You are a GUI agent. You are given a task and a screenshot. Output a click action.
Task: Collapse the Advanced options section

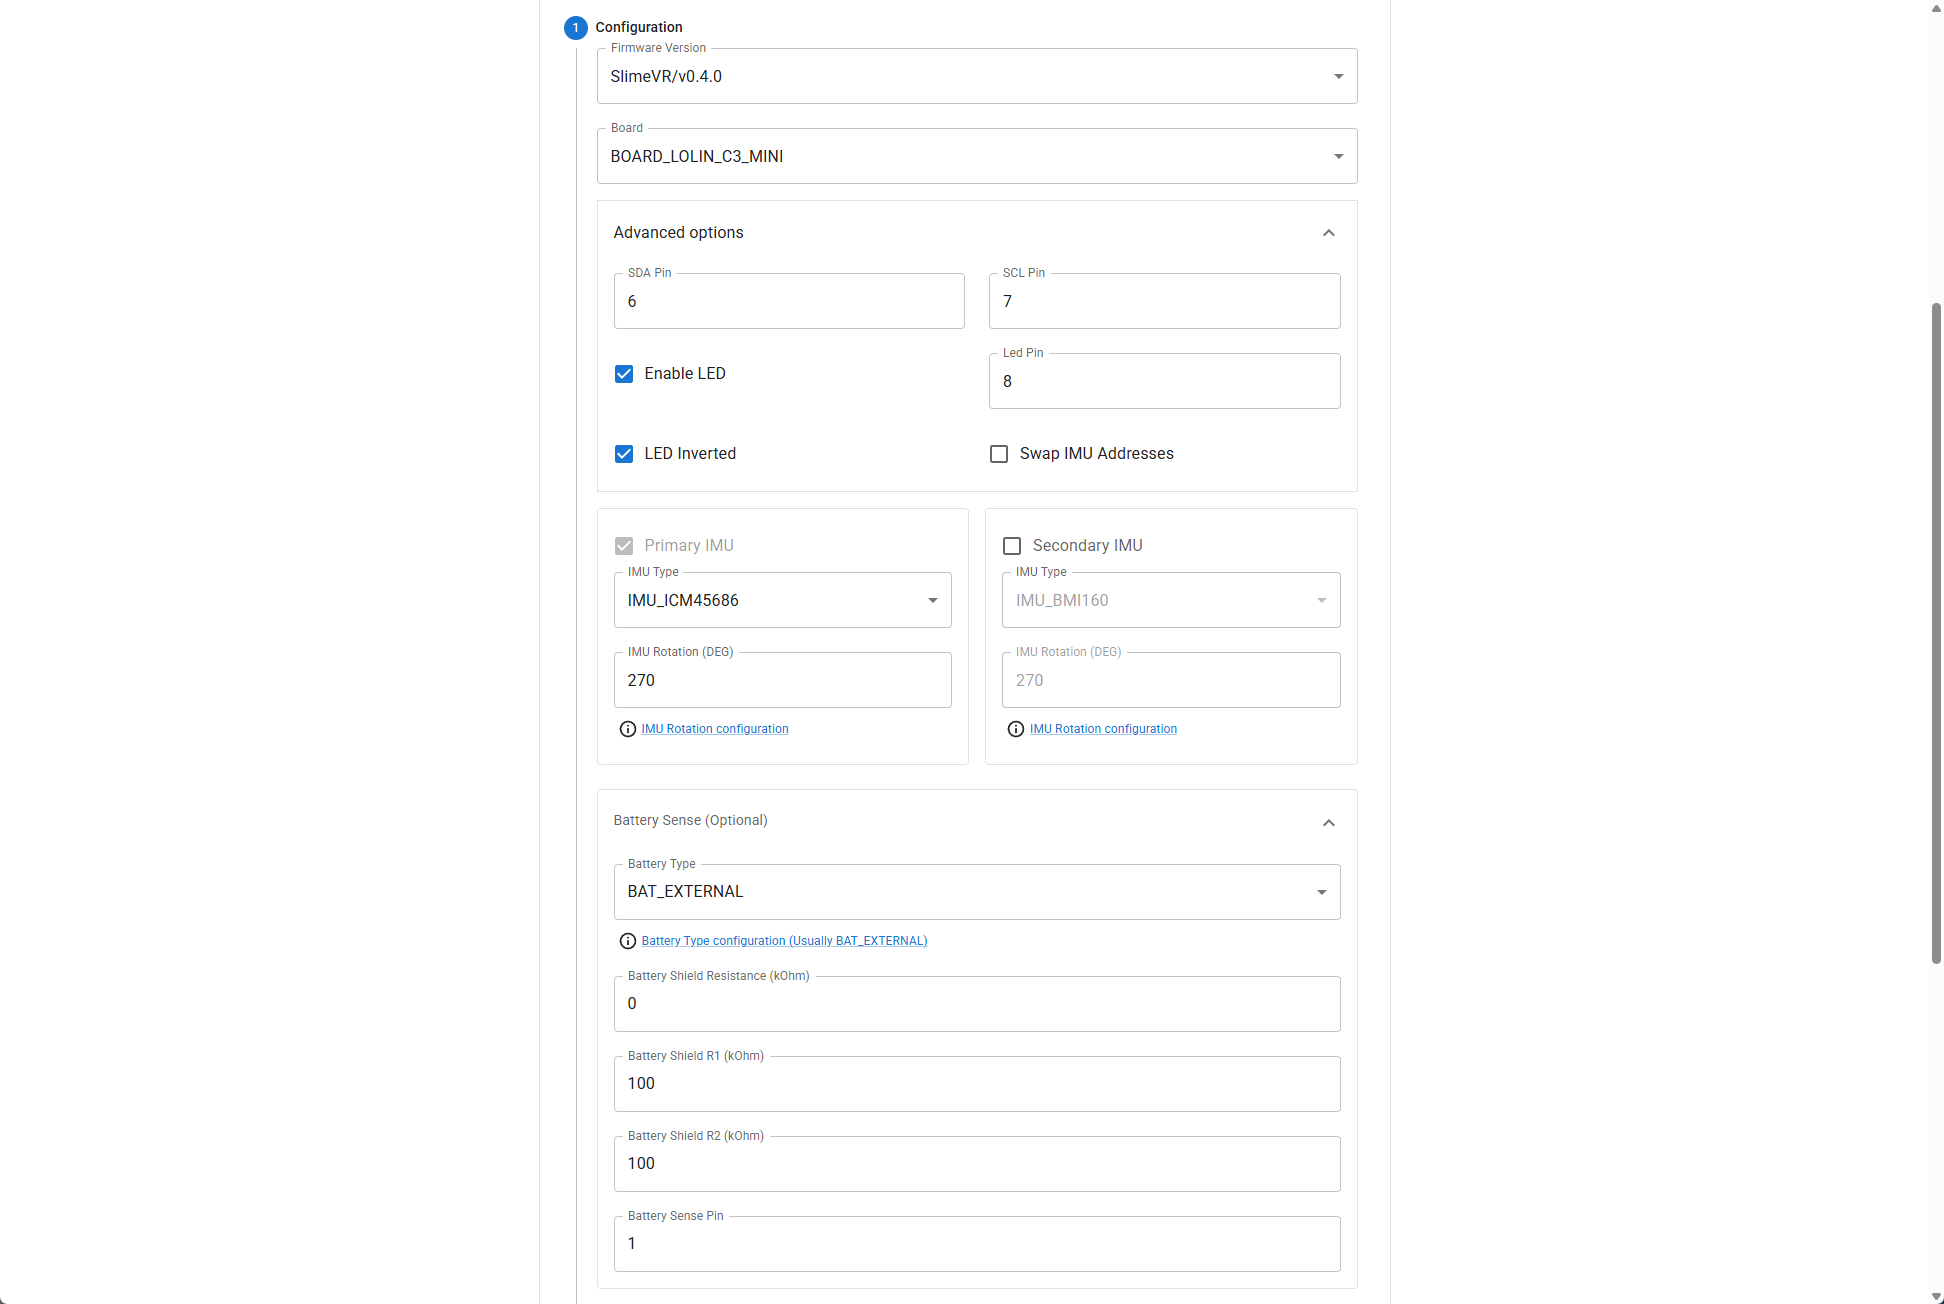tap(1328, 233)
